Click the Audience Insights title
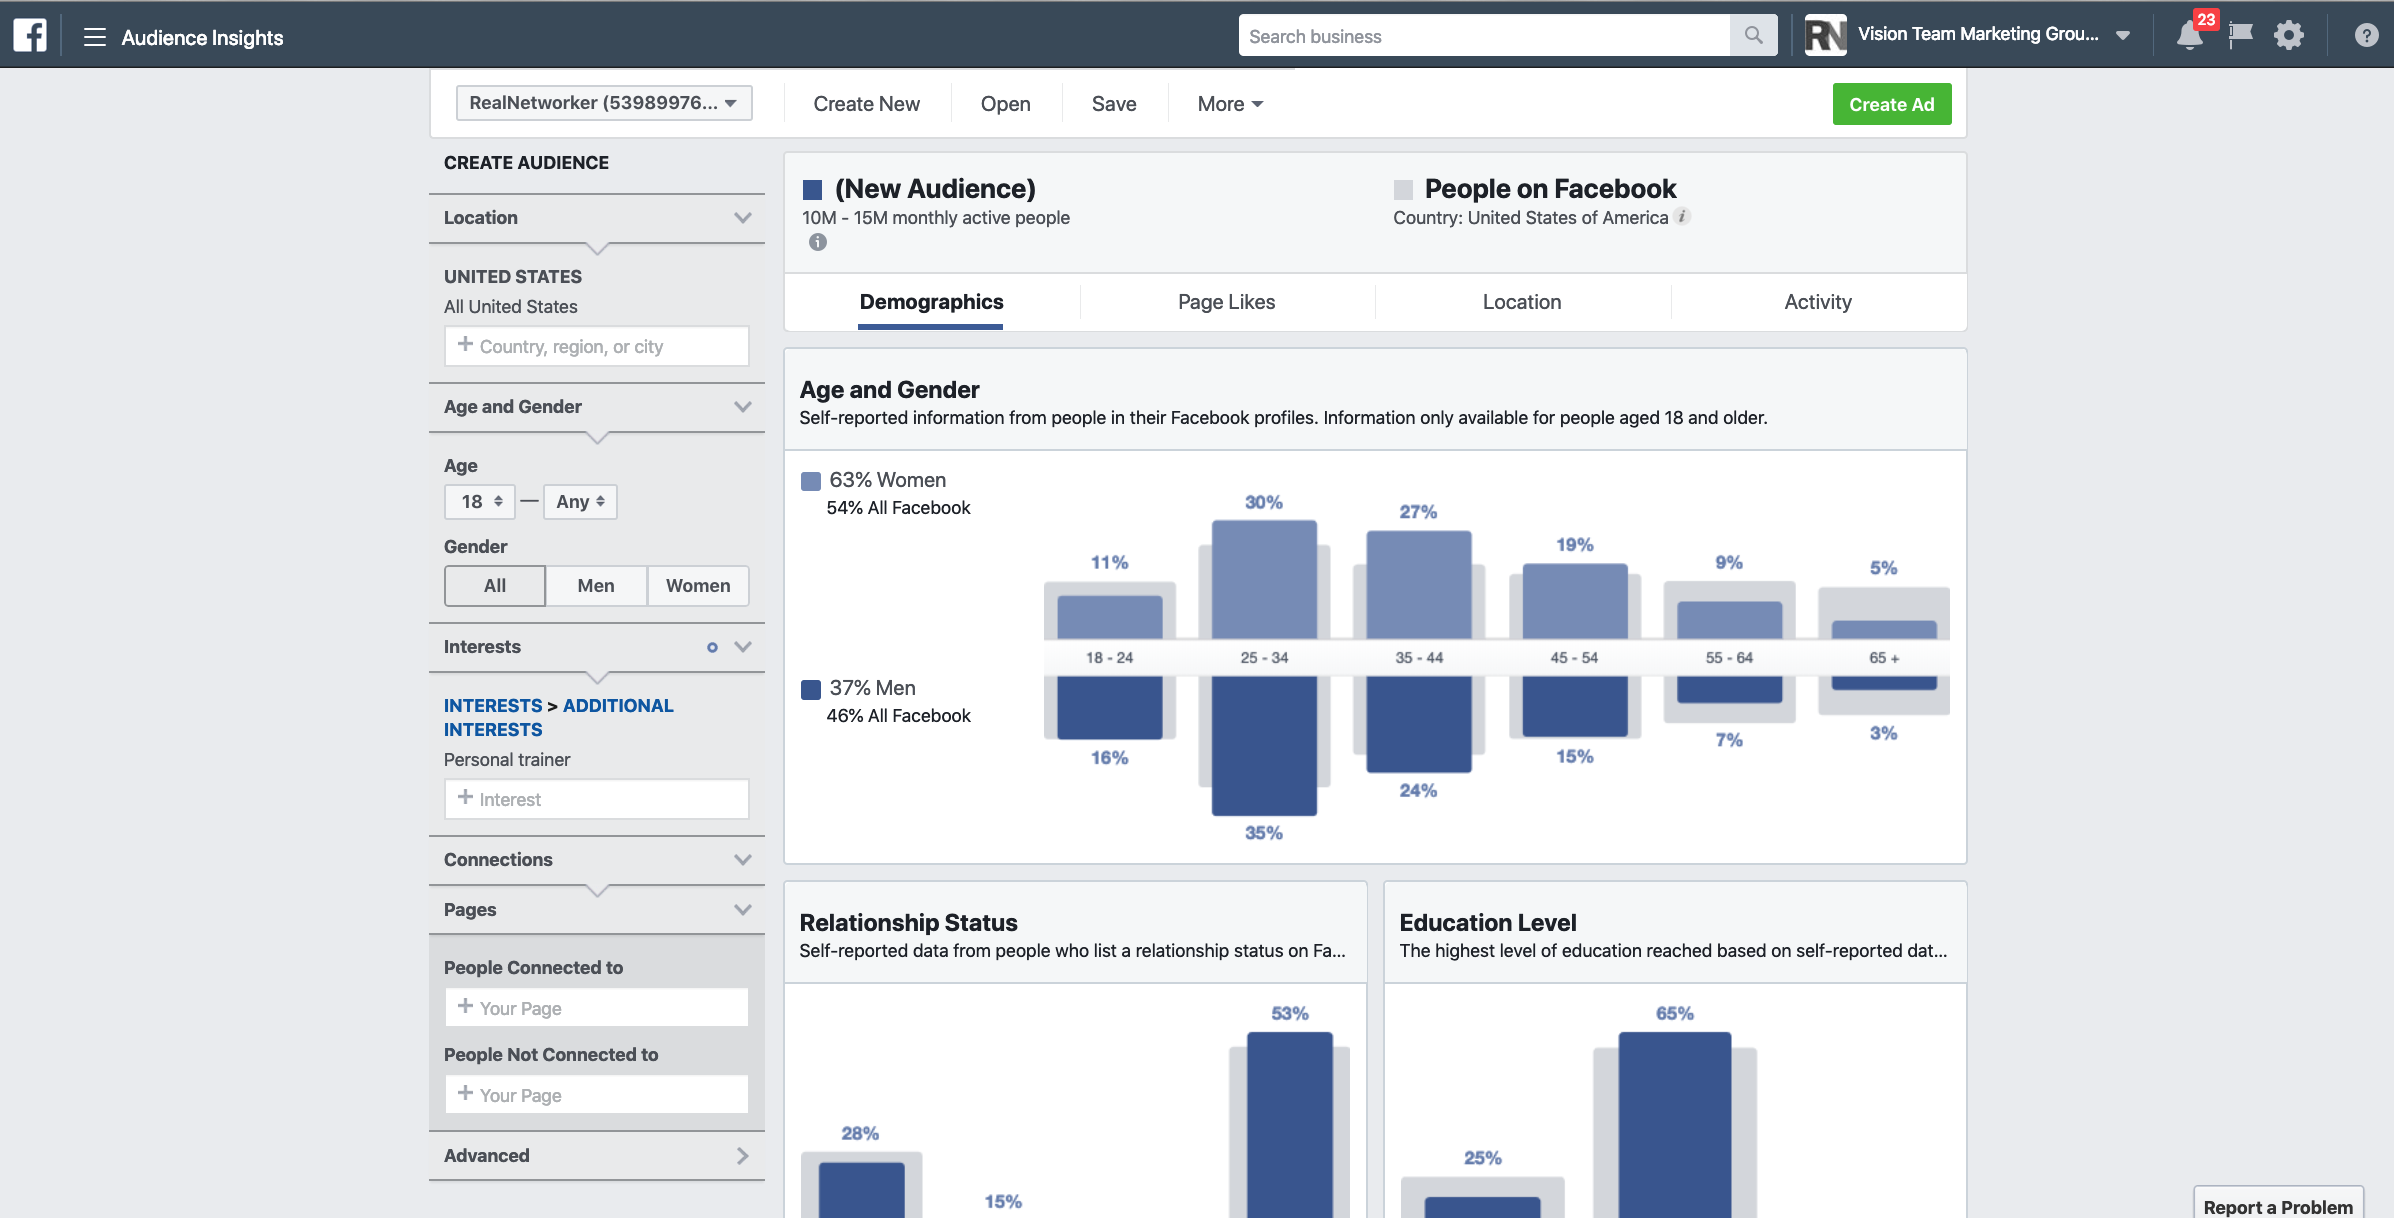Viewport: 2394px width, 1218px height. pyautogui.click(x=202, y=37)
